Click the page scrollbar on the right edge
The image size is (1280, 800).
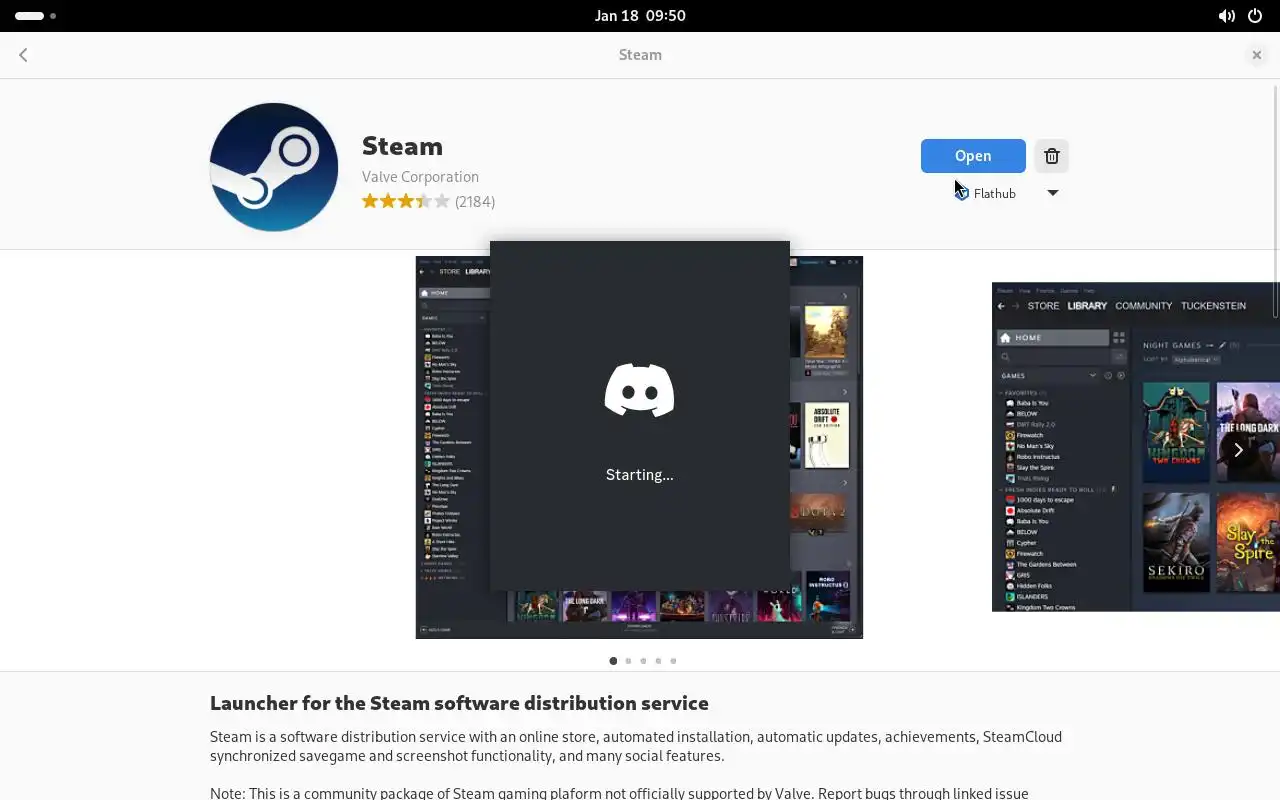1275,200
